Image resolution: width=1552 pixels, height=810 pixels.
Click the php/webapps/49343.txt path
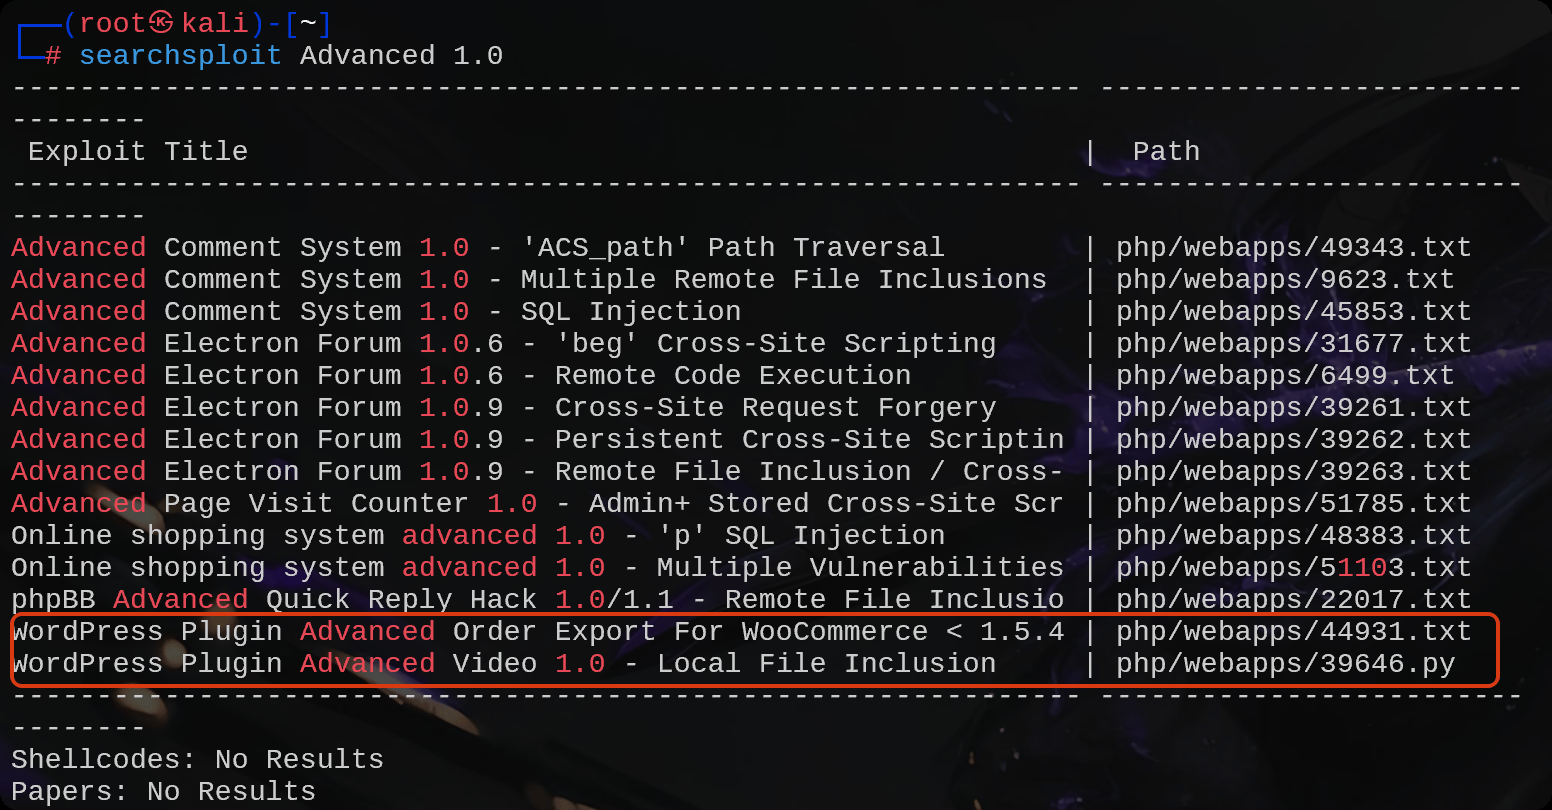pos(1294,247)
